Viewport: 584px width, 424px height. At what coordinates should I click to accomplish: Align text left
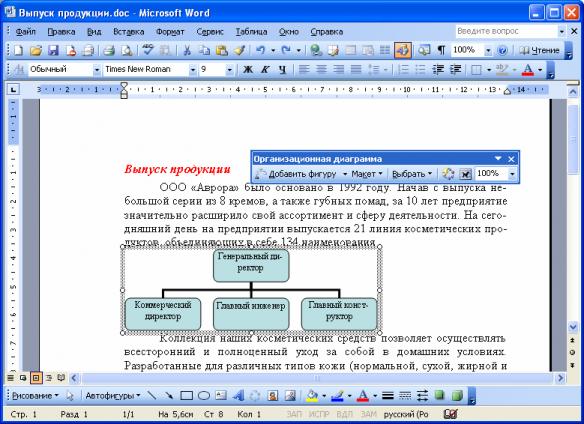coord(304,69)
